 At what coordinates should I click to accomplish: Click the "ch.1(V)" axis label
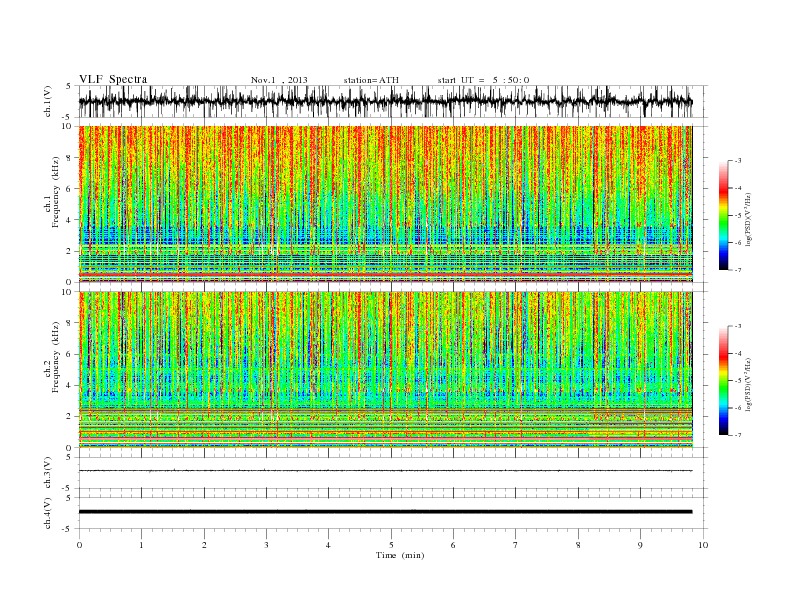tap(48, 101)
